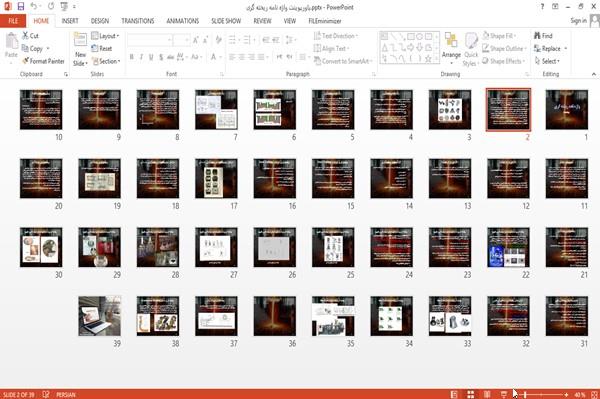The image size is (600, 399).
Task: Click the zoom in plus button
Action: [566, 394]
